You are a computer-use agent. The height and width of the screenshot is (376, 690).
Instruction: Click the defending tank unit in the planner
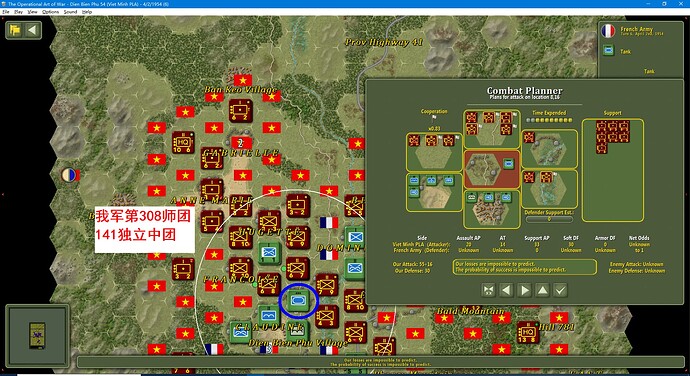coord(509,164)
